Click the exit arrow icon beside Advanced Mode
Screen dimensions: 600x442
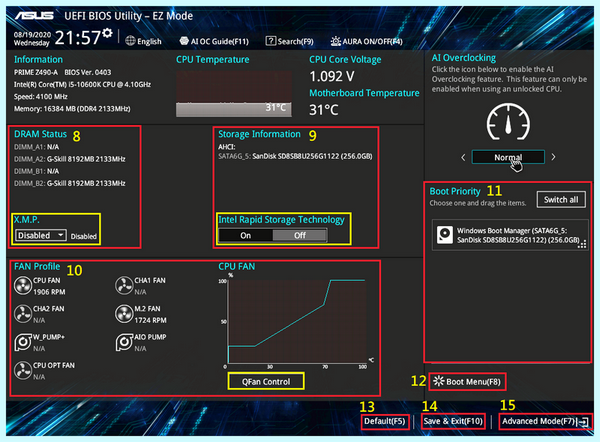[583, 422]
